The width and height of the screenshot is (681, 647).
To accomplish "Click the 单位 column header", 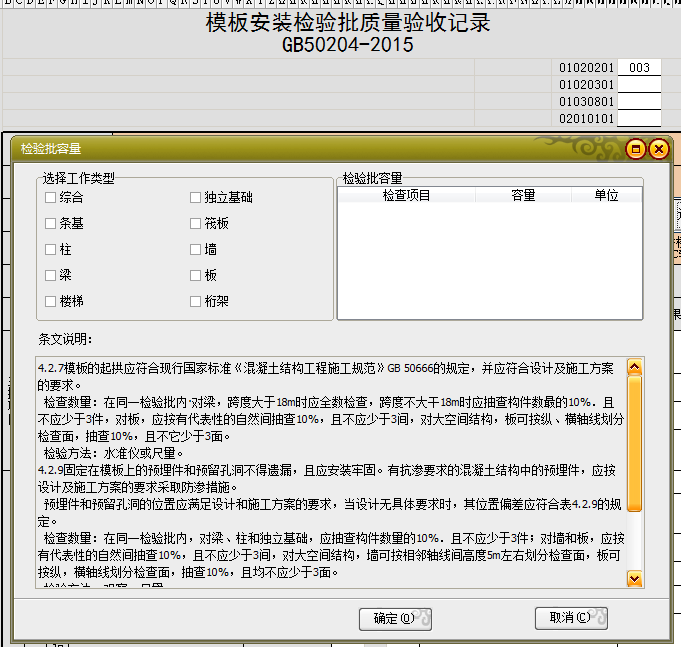I will [606, 196].
